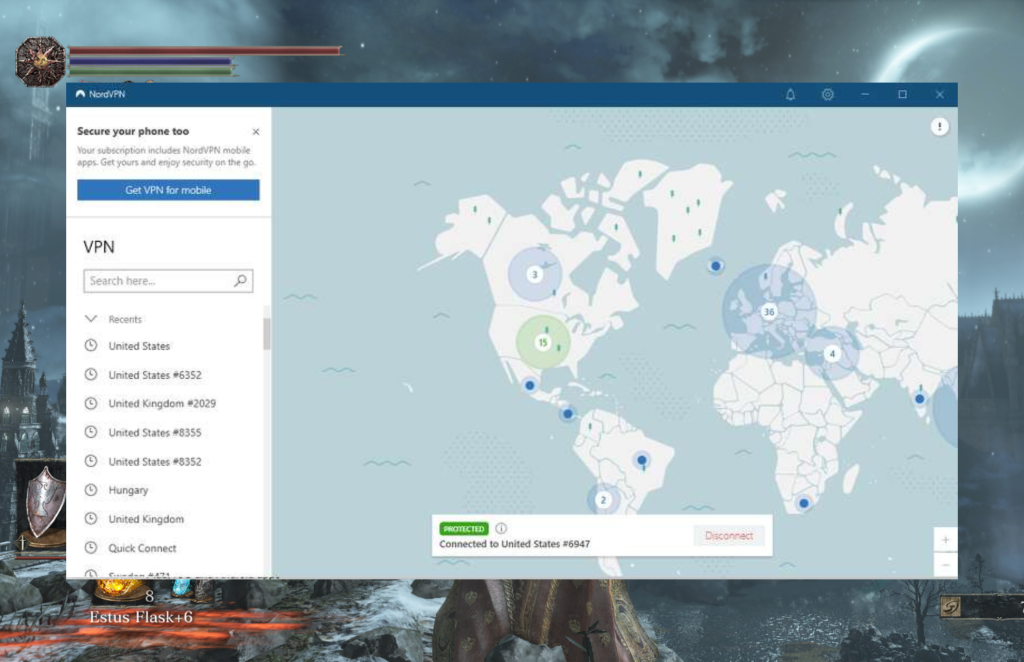The height and width of the screenshot is (662, 1024).
Task: Choose United Kingdom #2029 from recents
Action: (x=162, y=404)
